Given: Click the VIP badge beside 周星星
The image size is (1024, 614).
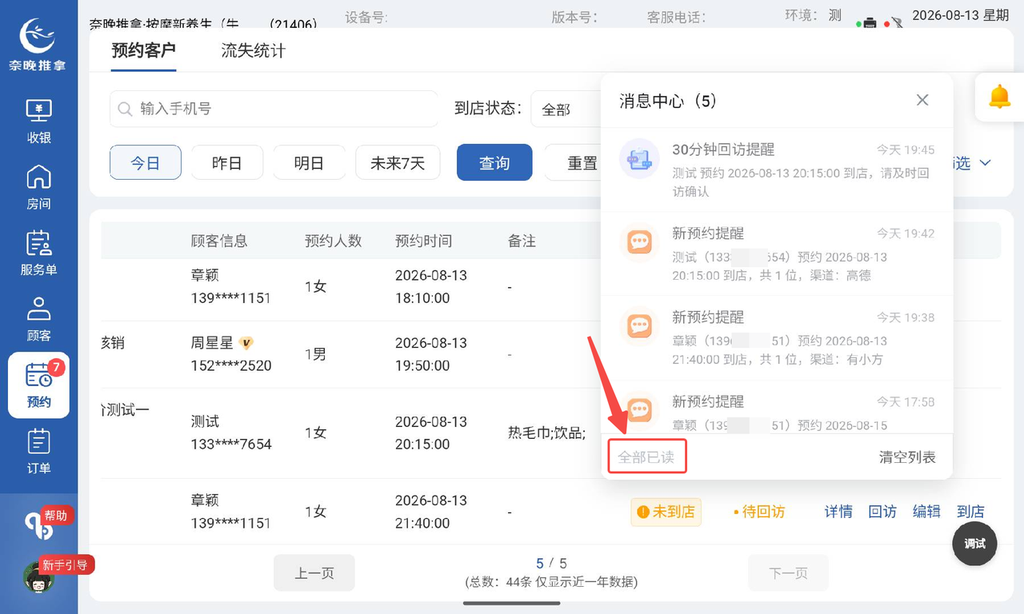Looking at the screenshot, I should point(246,342).
